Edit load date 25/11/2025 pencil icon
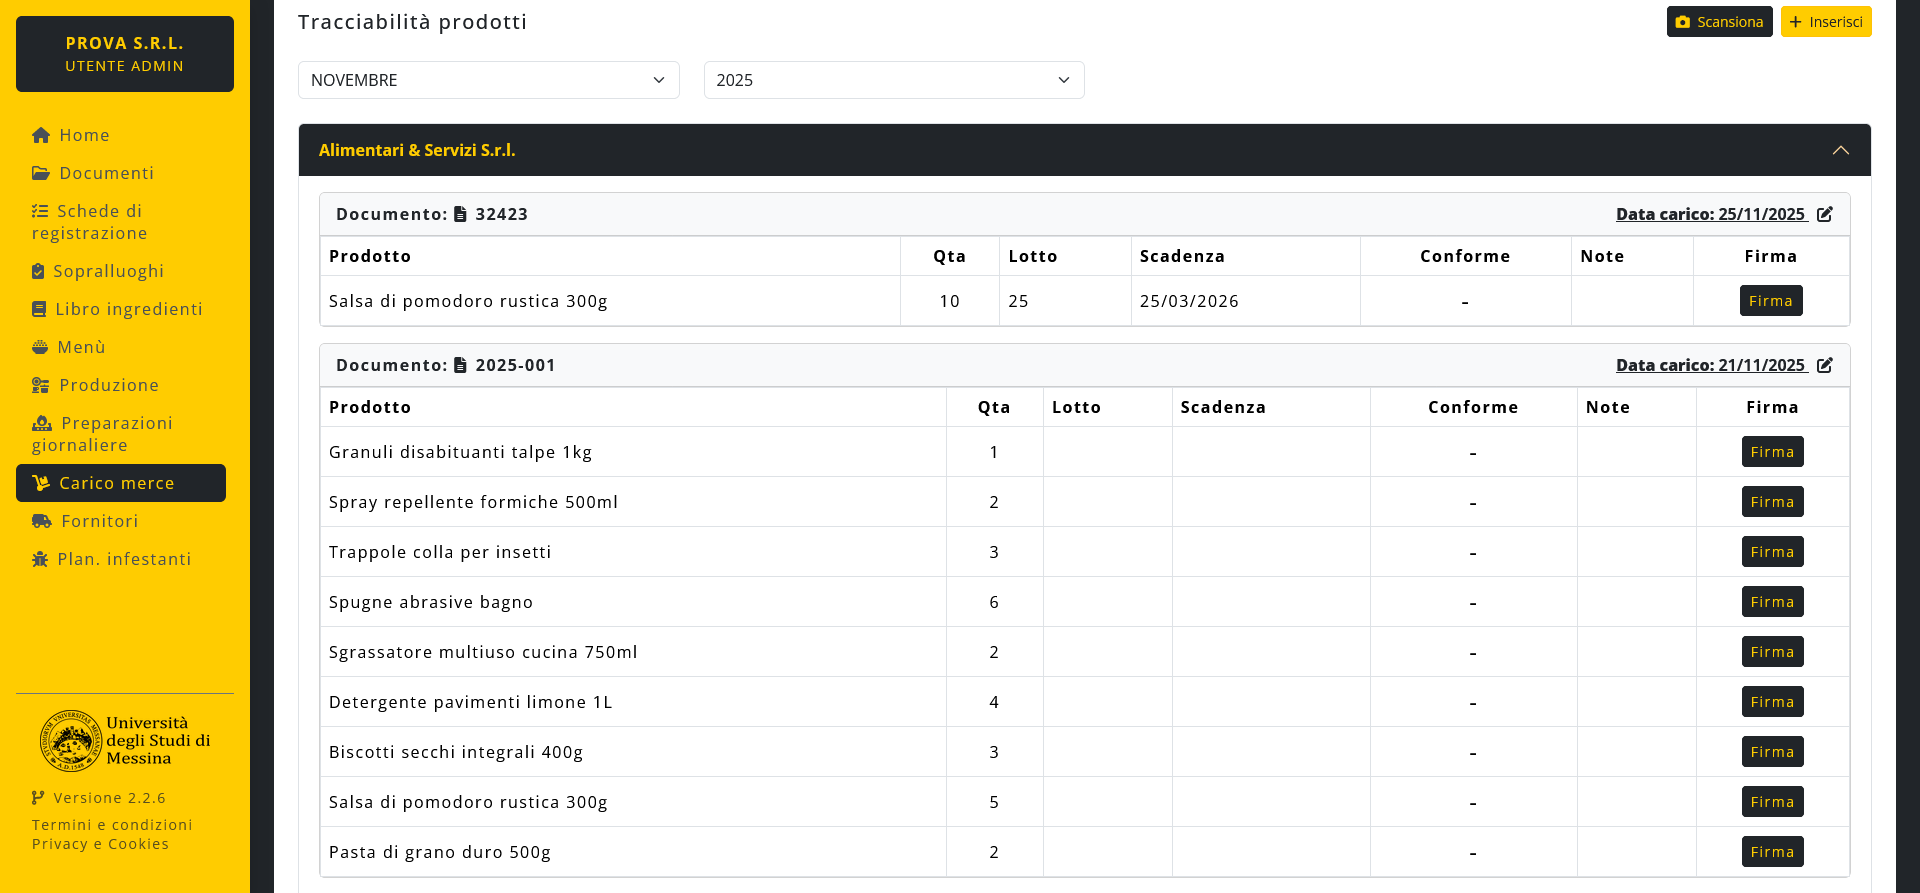Screen dimensions: 1920x893 pyautogui.click(x=1825, y=214)
